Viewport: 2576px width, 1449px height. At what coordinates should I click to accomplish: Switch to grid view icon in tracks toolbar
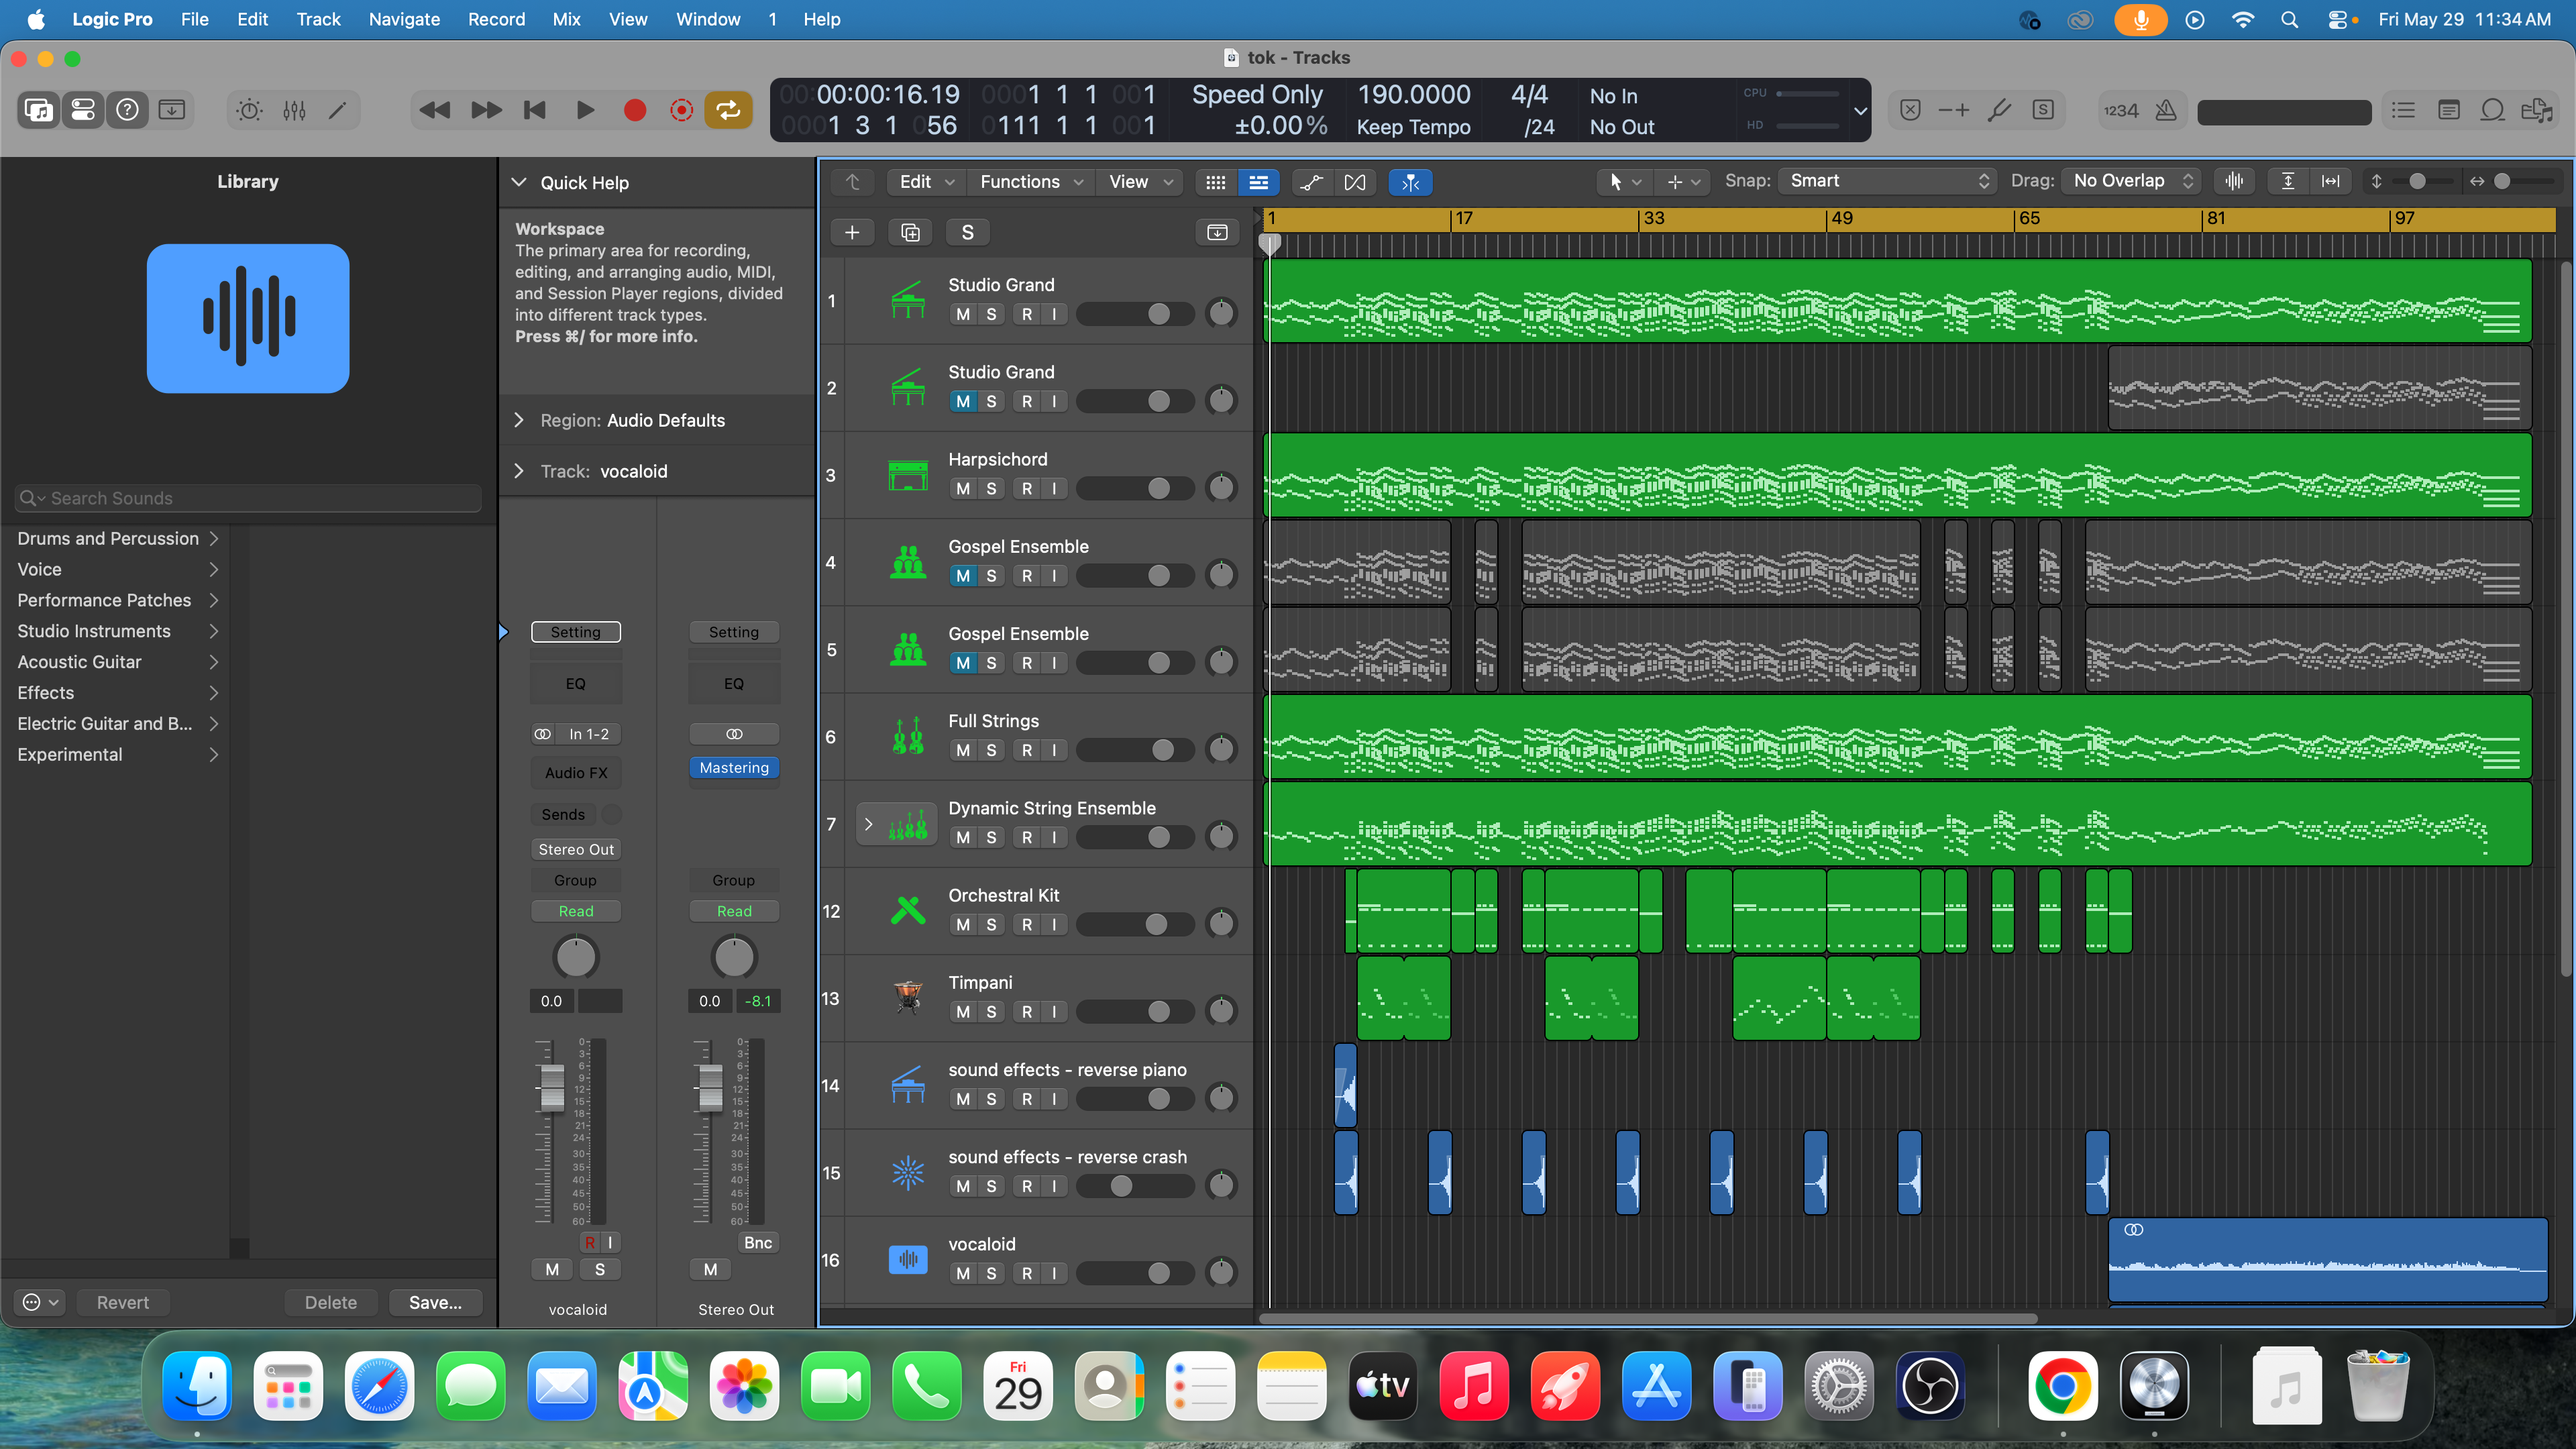pos(1216,182)
